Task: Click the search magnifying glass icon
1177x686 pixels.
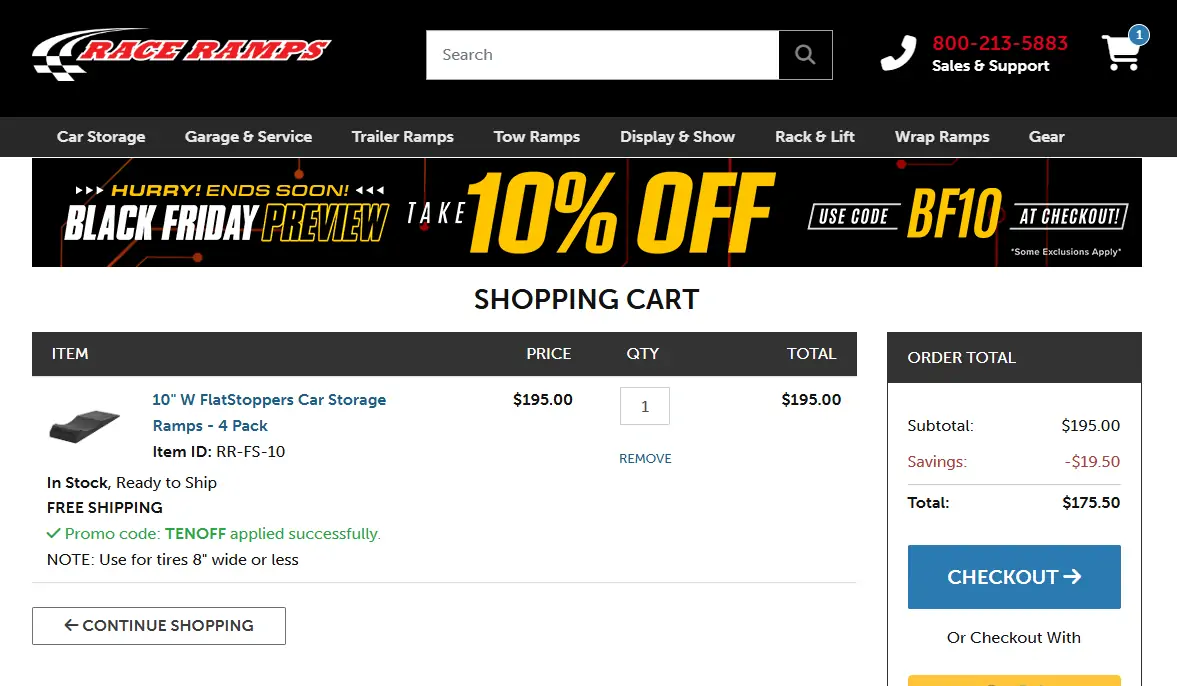Action: coord(805,55)
